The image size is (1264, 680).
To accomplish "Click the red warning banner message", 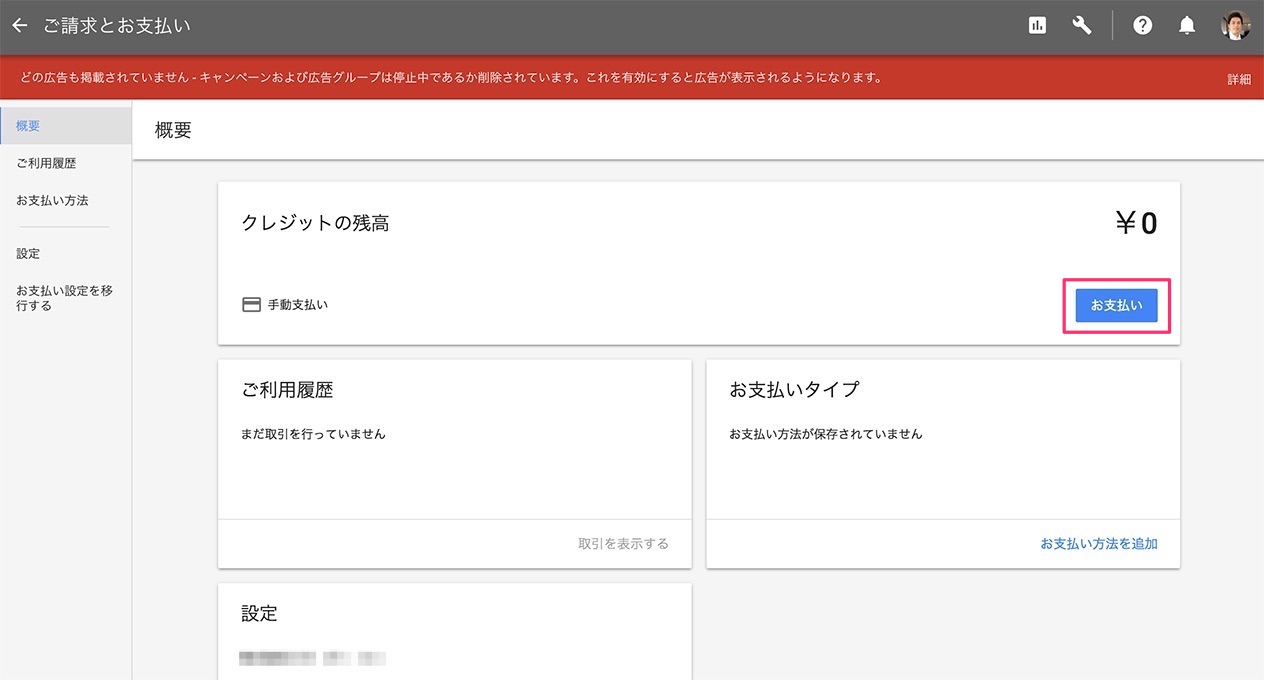I will point(451,78).
